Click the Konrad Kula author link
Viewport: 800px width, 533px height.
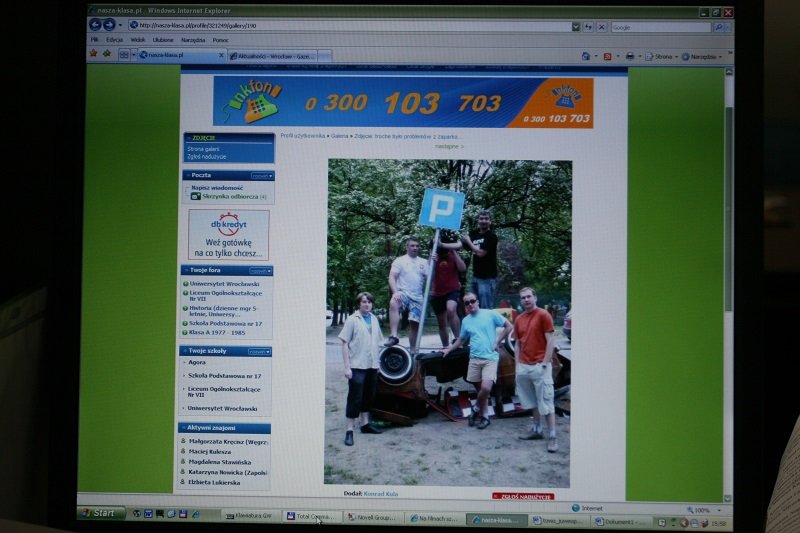point(380,493)
